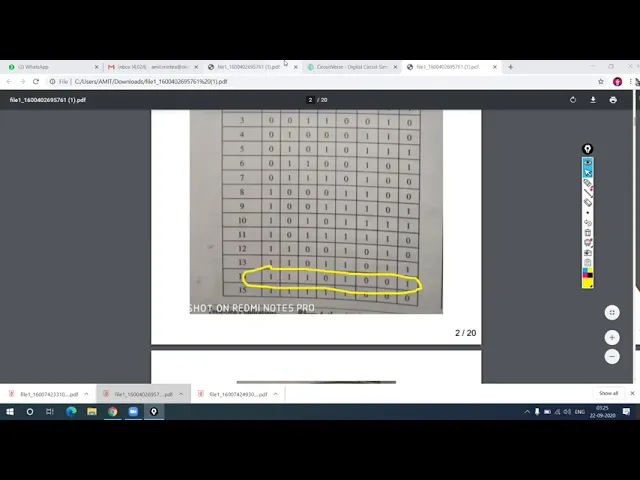
Task: Zoom in on the PDF
Action: point(612,338)
